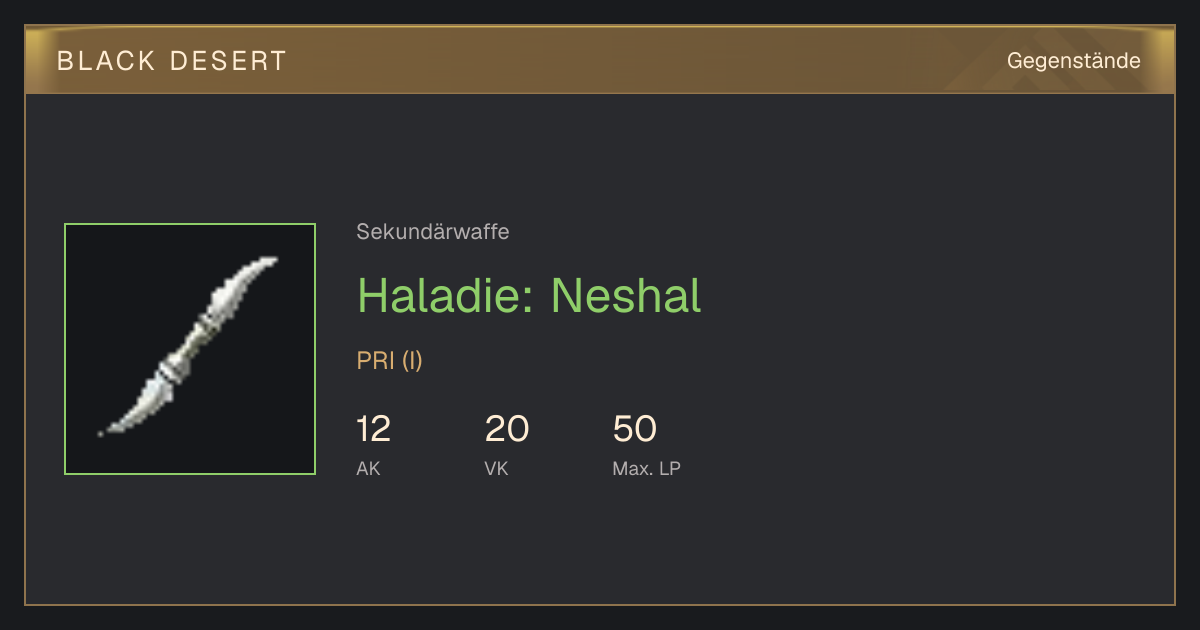1200x630 pixels.
Task: Click the Haladie dagger item icon
Action: click(x=190, y=349)
